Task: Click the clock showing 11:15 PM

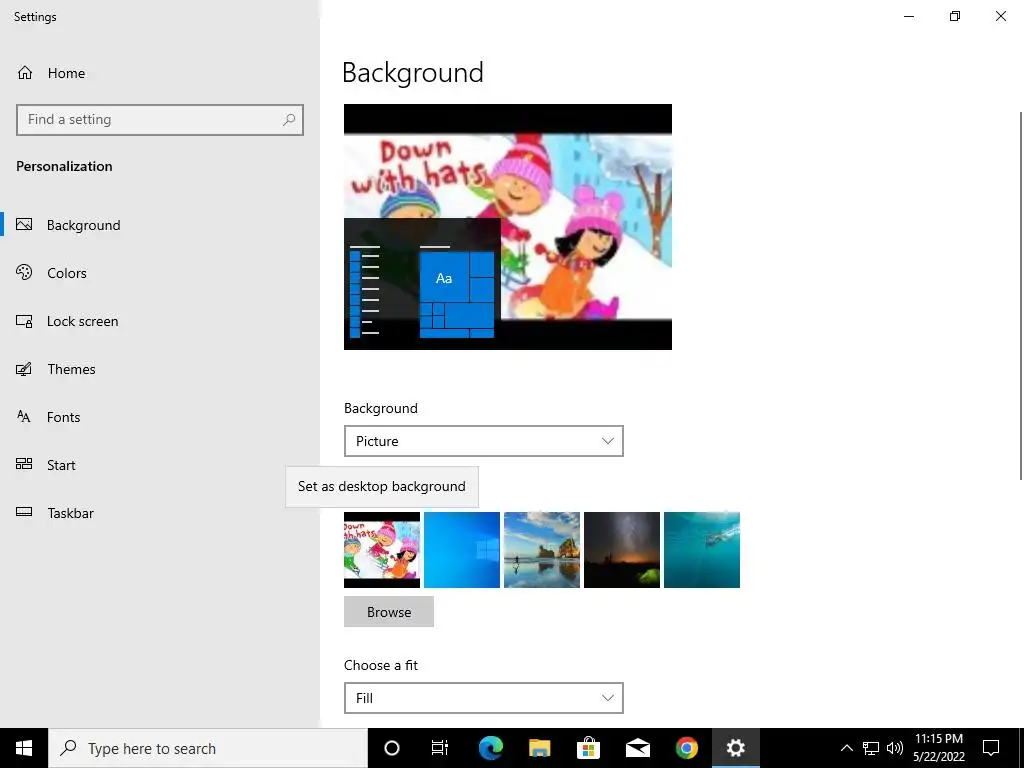Action: pos(938,739)
